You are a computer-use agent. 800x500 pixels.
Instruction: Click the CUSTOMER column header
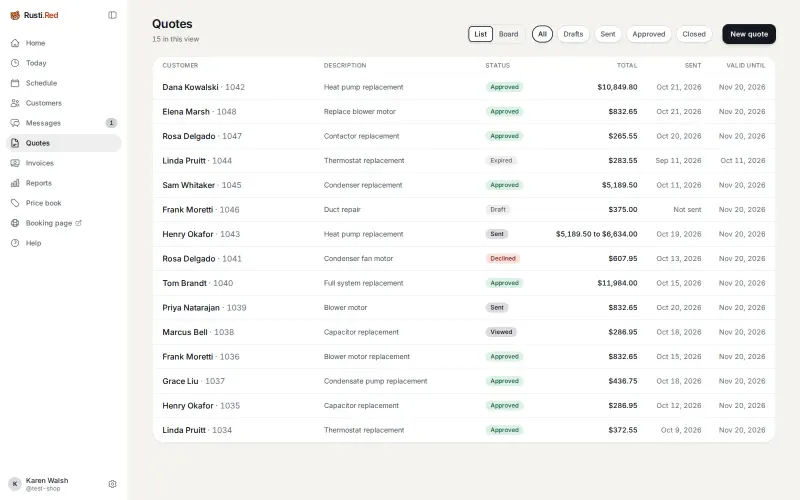click(180, 65)
